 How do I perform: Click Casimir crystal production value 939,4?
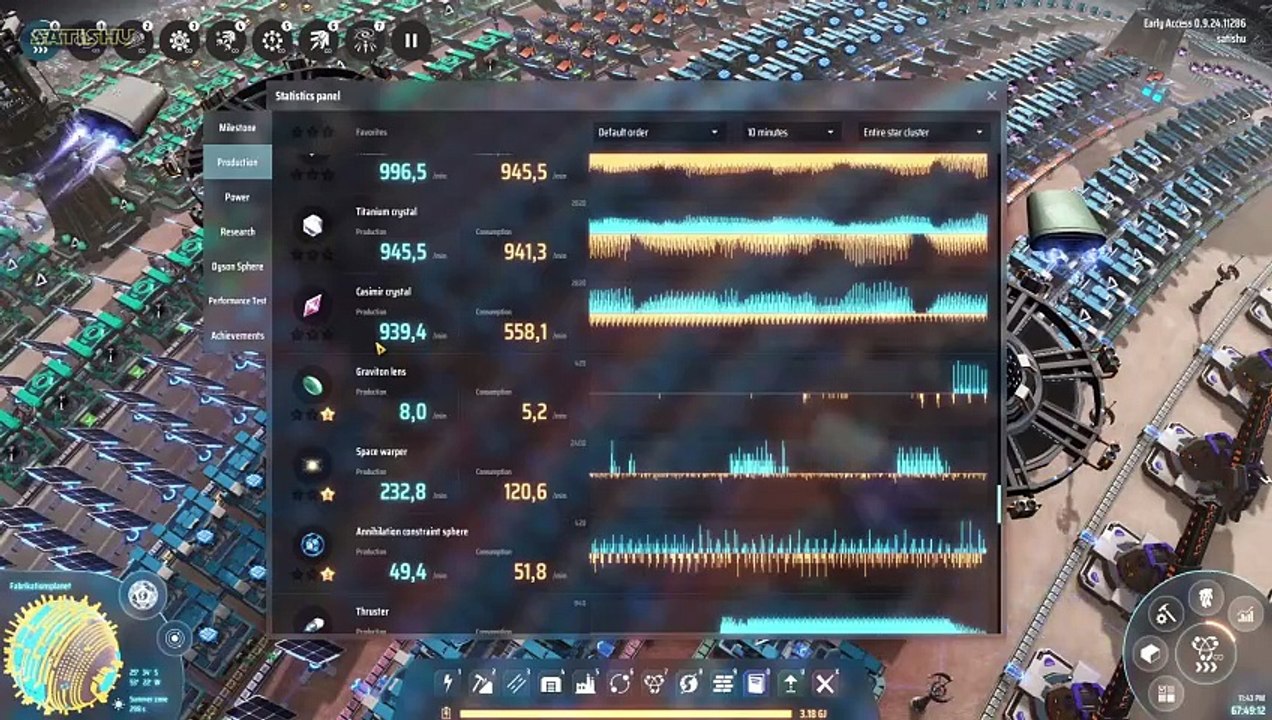tap(403, 332)
